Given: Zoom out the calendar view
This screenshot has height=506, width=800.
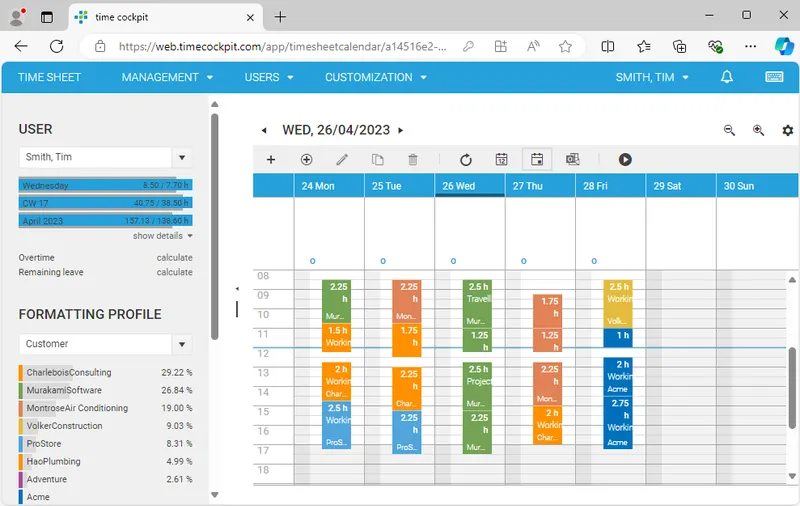Looking at the screenshot, I should click(x=729, y=131).
